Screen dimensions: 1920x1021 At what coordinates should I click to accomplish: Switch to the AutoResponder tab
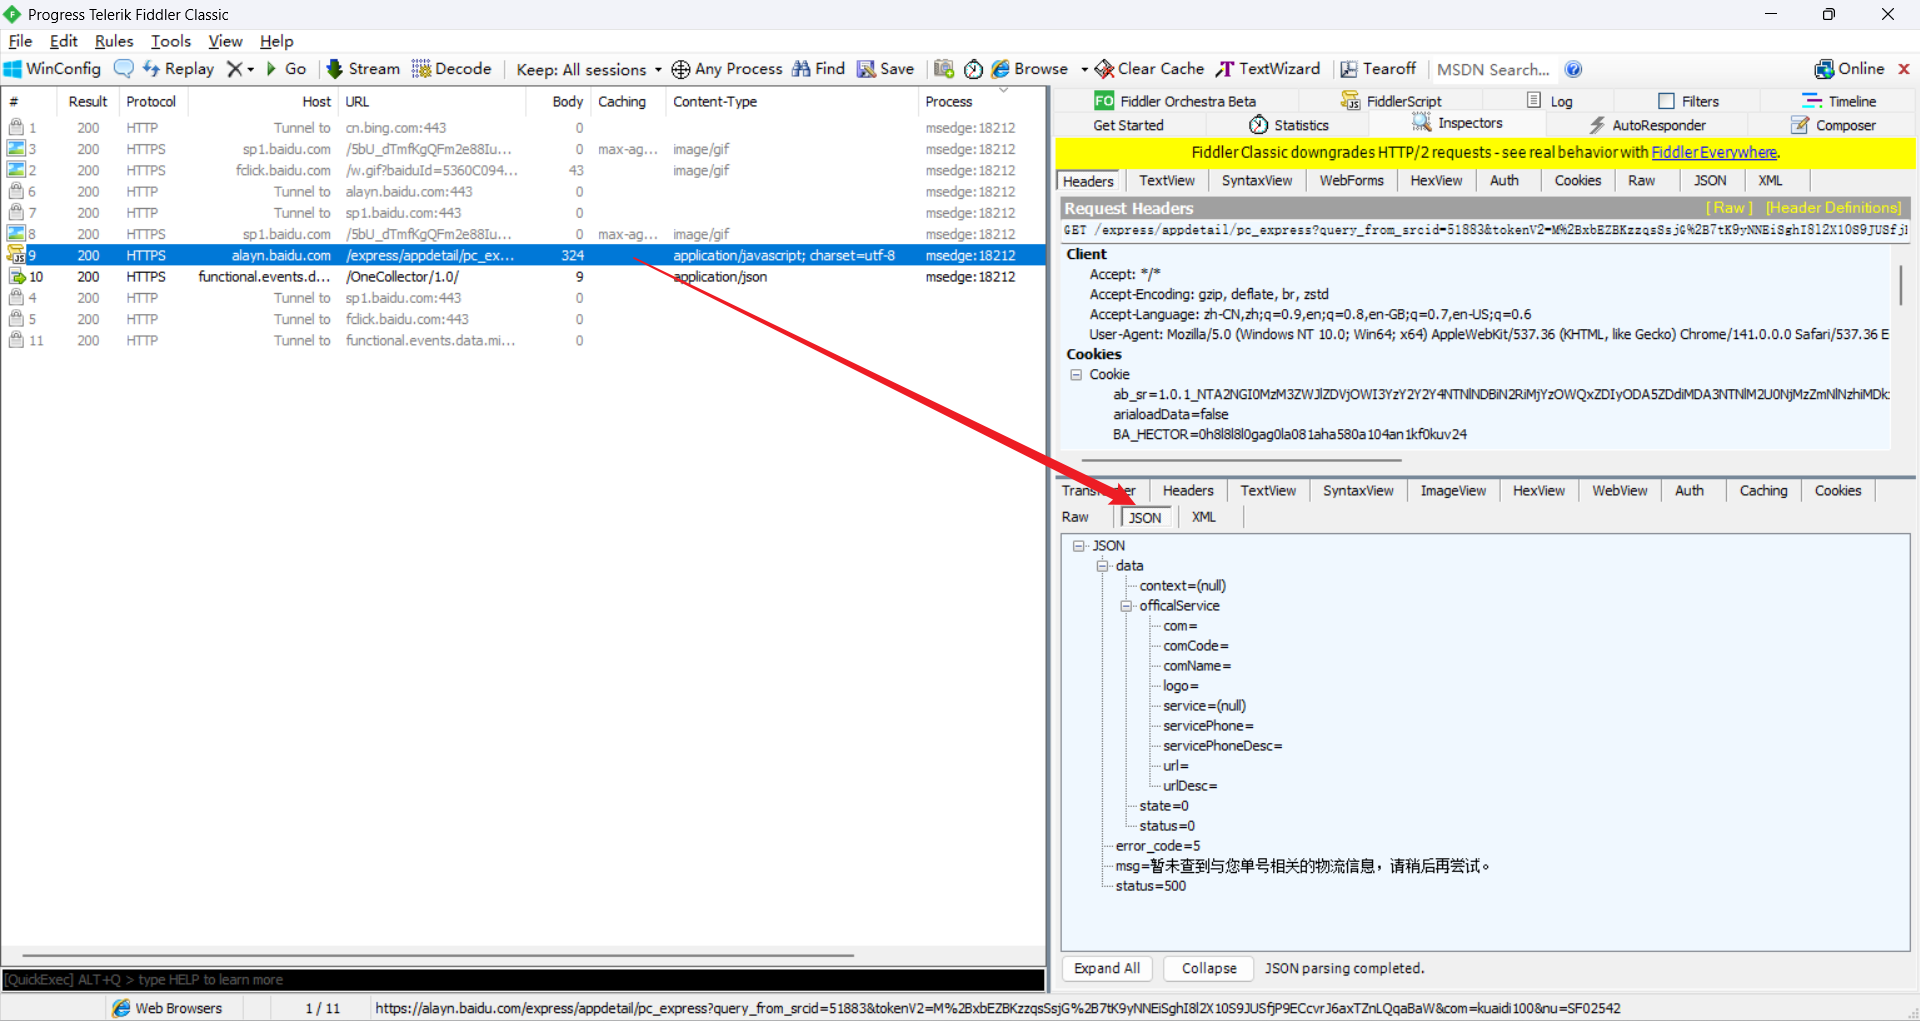click(1647, 125)
